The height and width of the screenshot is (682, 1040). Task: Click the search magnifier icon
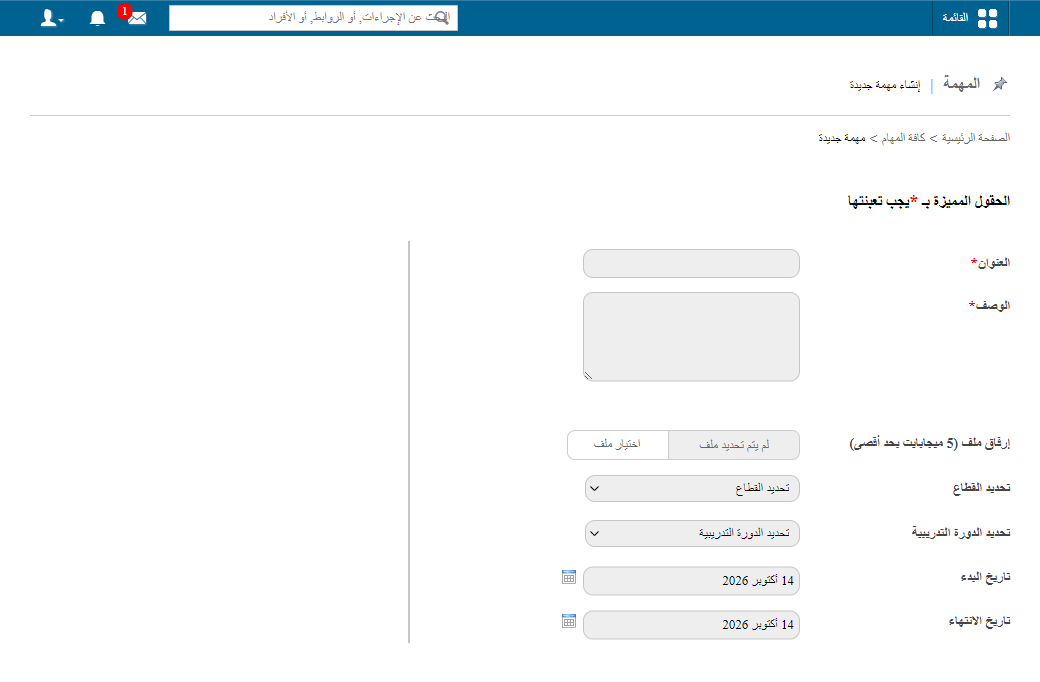442,18
